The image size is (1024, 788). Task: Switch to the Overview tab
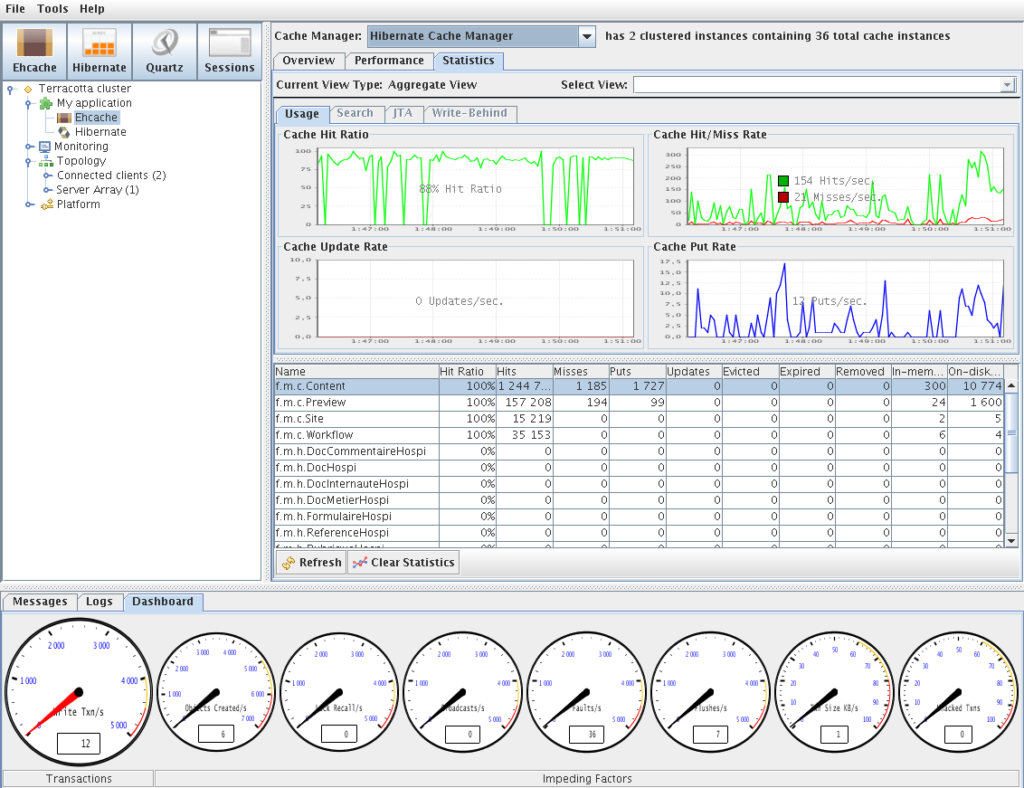tap(308, 61)
